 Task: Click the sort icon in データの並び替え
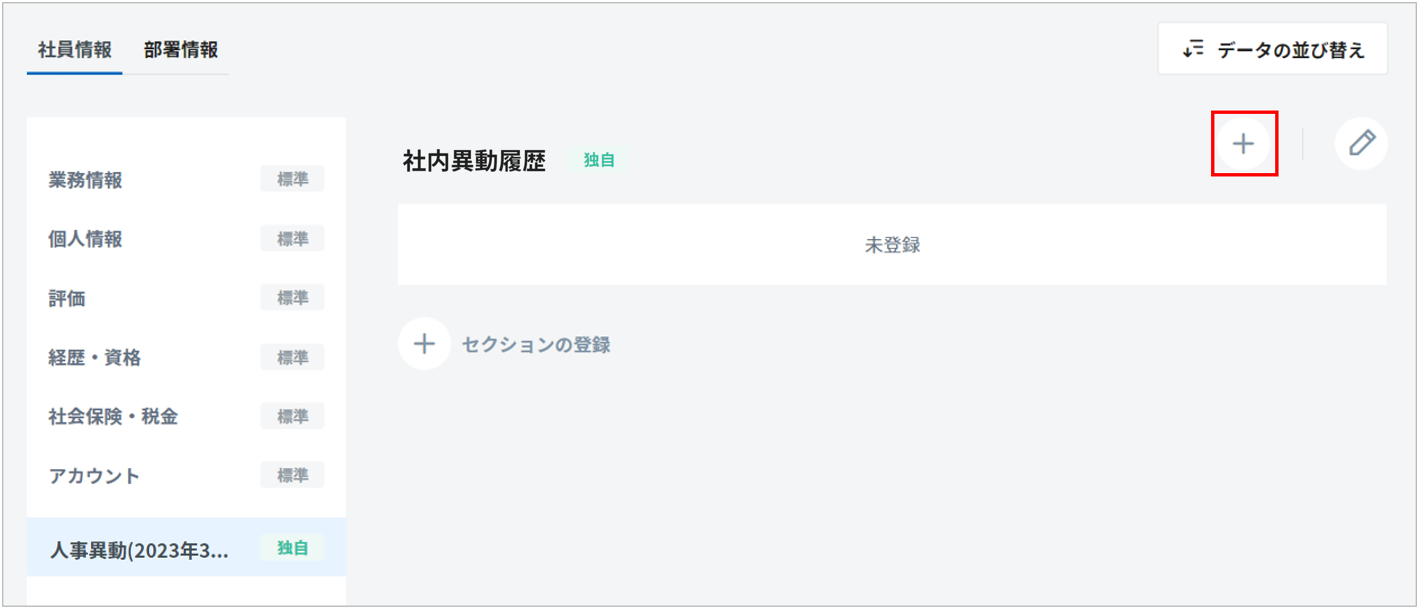click(x=1192, y=49)
